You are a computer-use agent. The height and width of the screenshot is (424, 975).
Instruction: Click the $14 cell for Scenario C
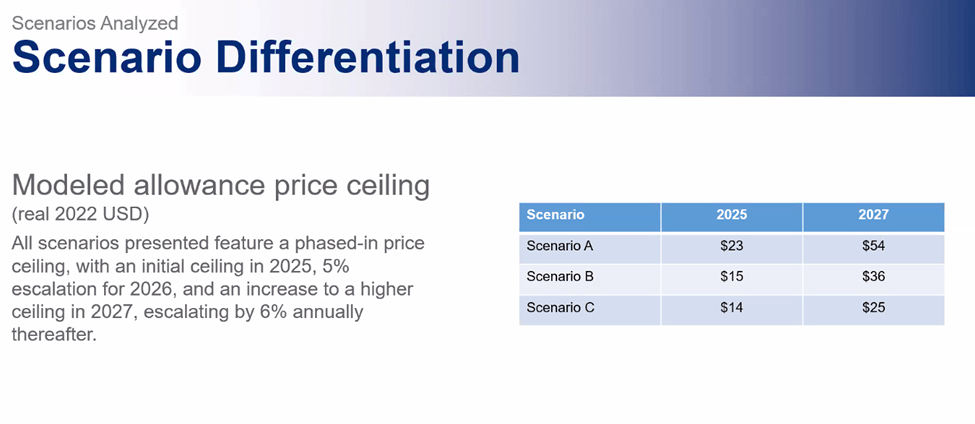(x=731, y=308)
